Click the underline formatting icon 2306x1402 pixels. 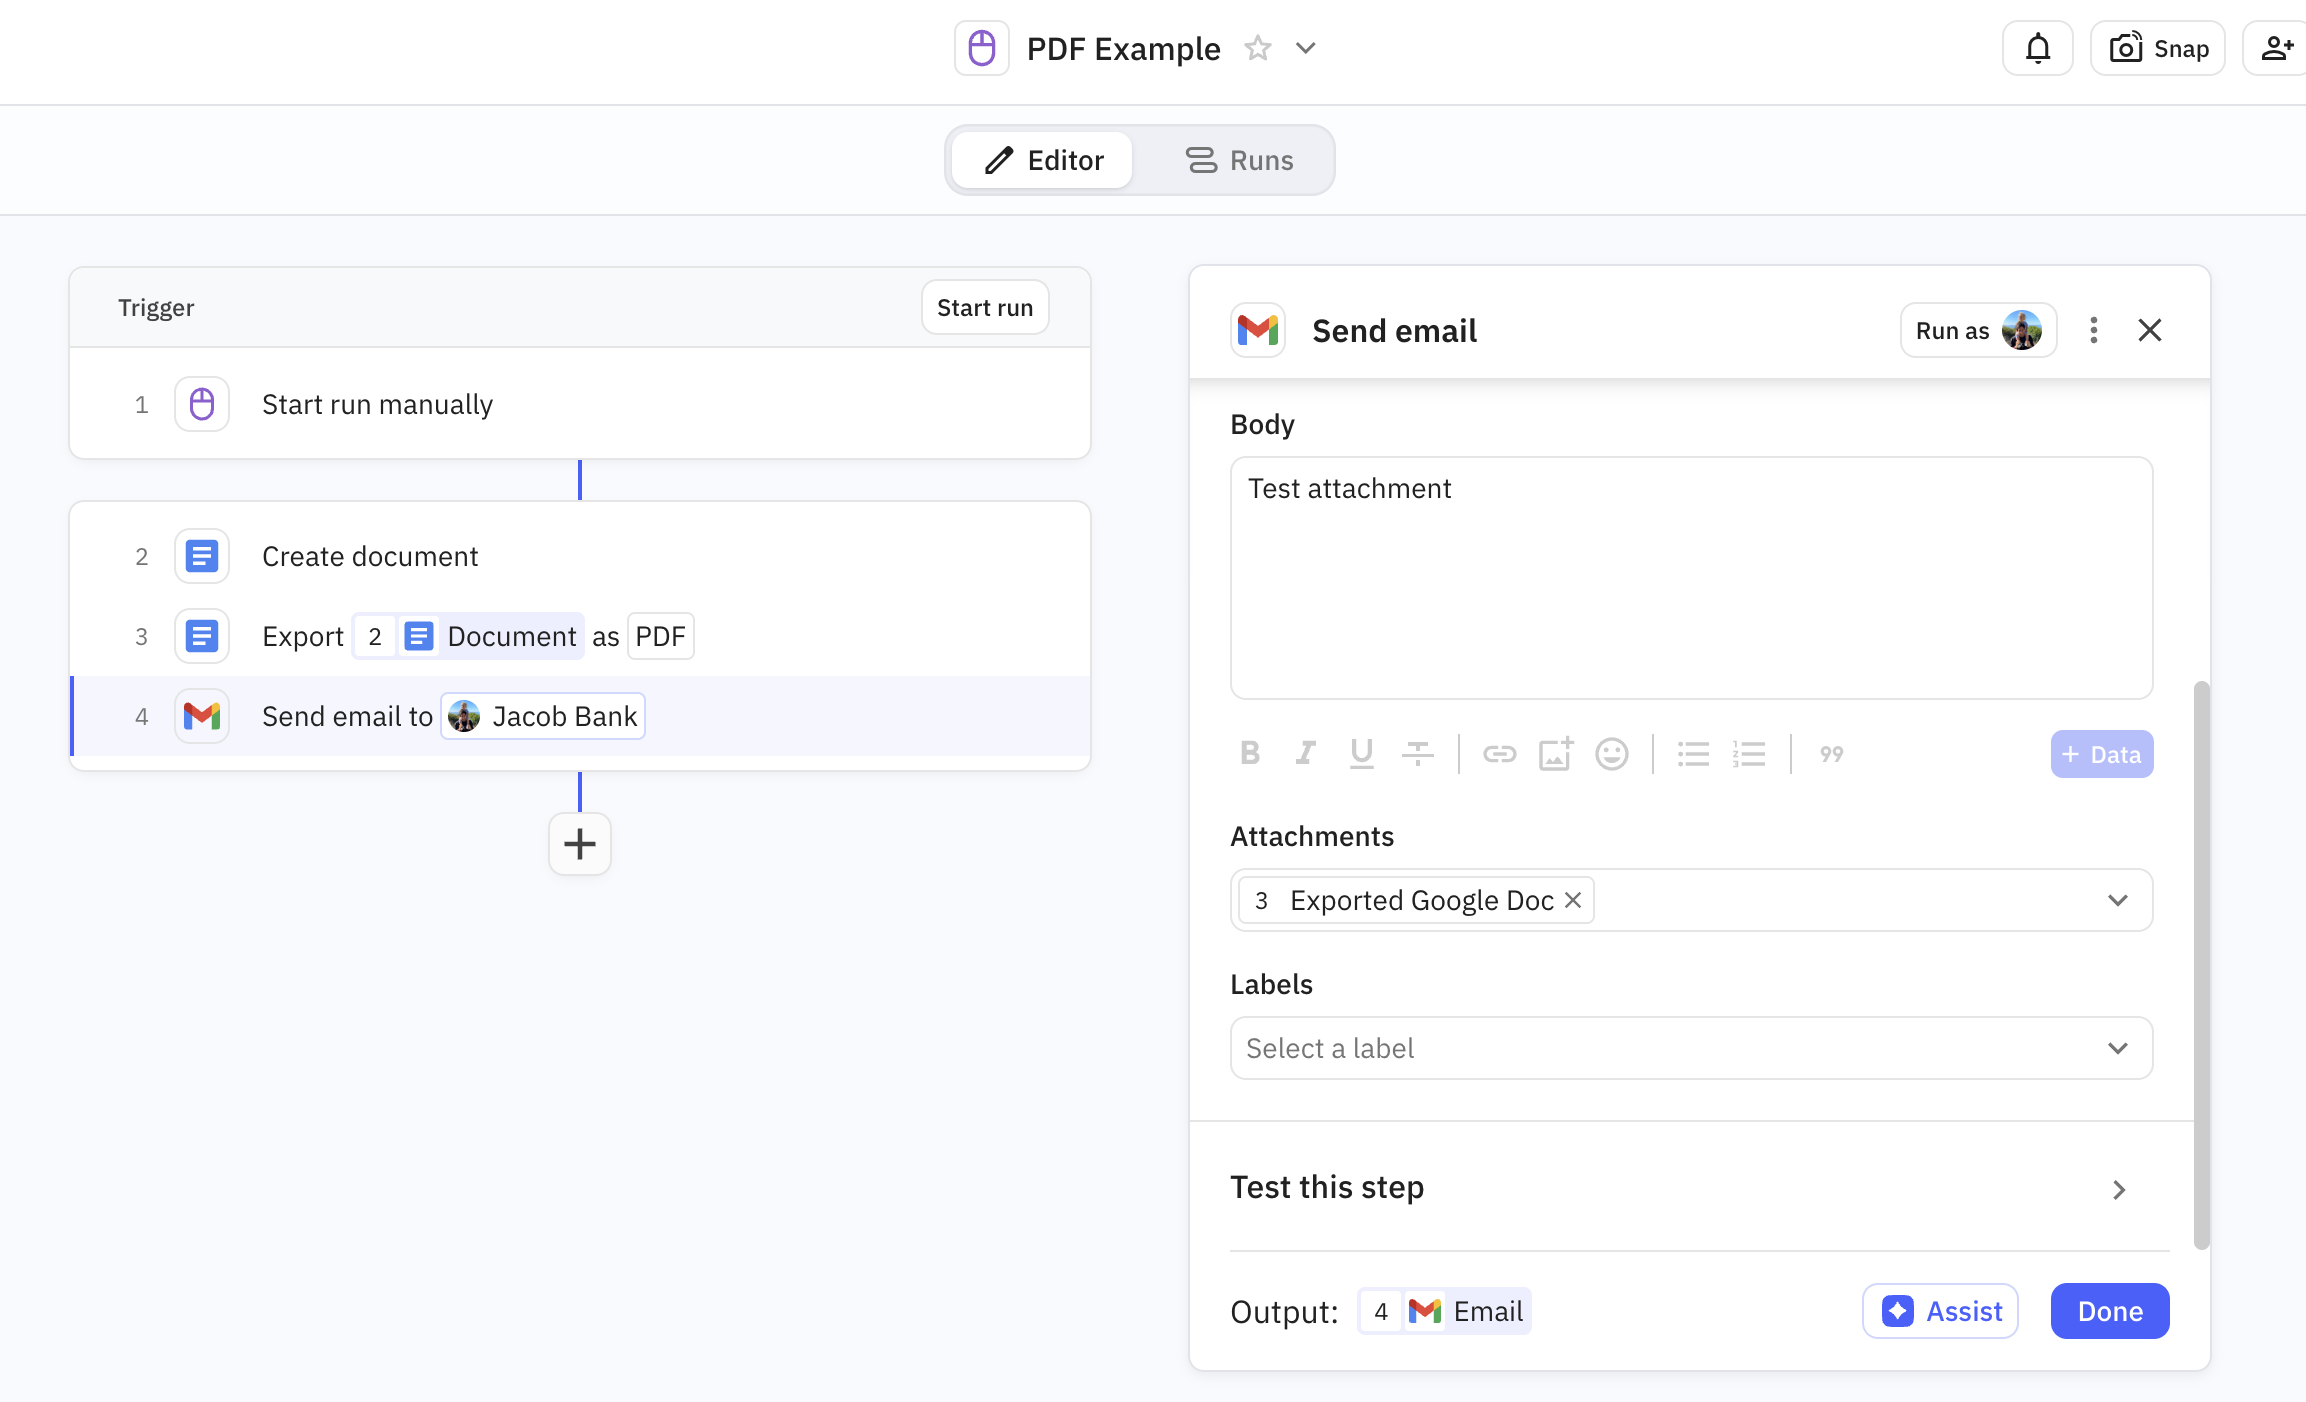coord(1361,753)
